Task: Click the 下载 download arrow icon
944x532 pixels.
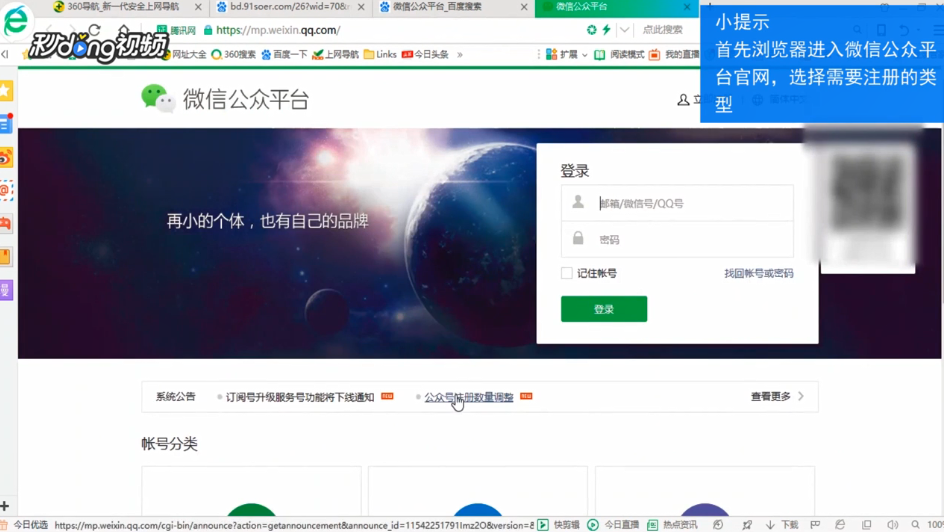Action: 770,525
